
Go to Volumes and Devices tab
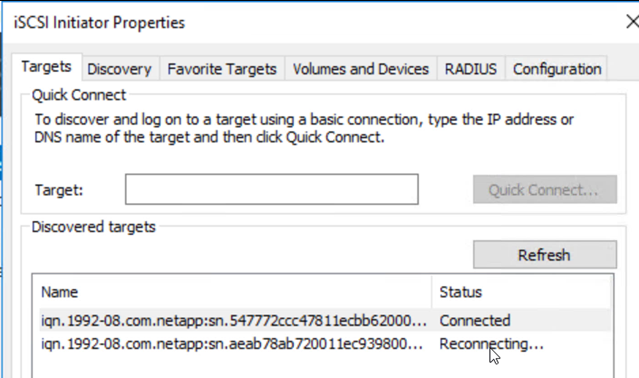[360, 69]
